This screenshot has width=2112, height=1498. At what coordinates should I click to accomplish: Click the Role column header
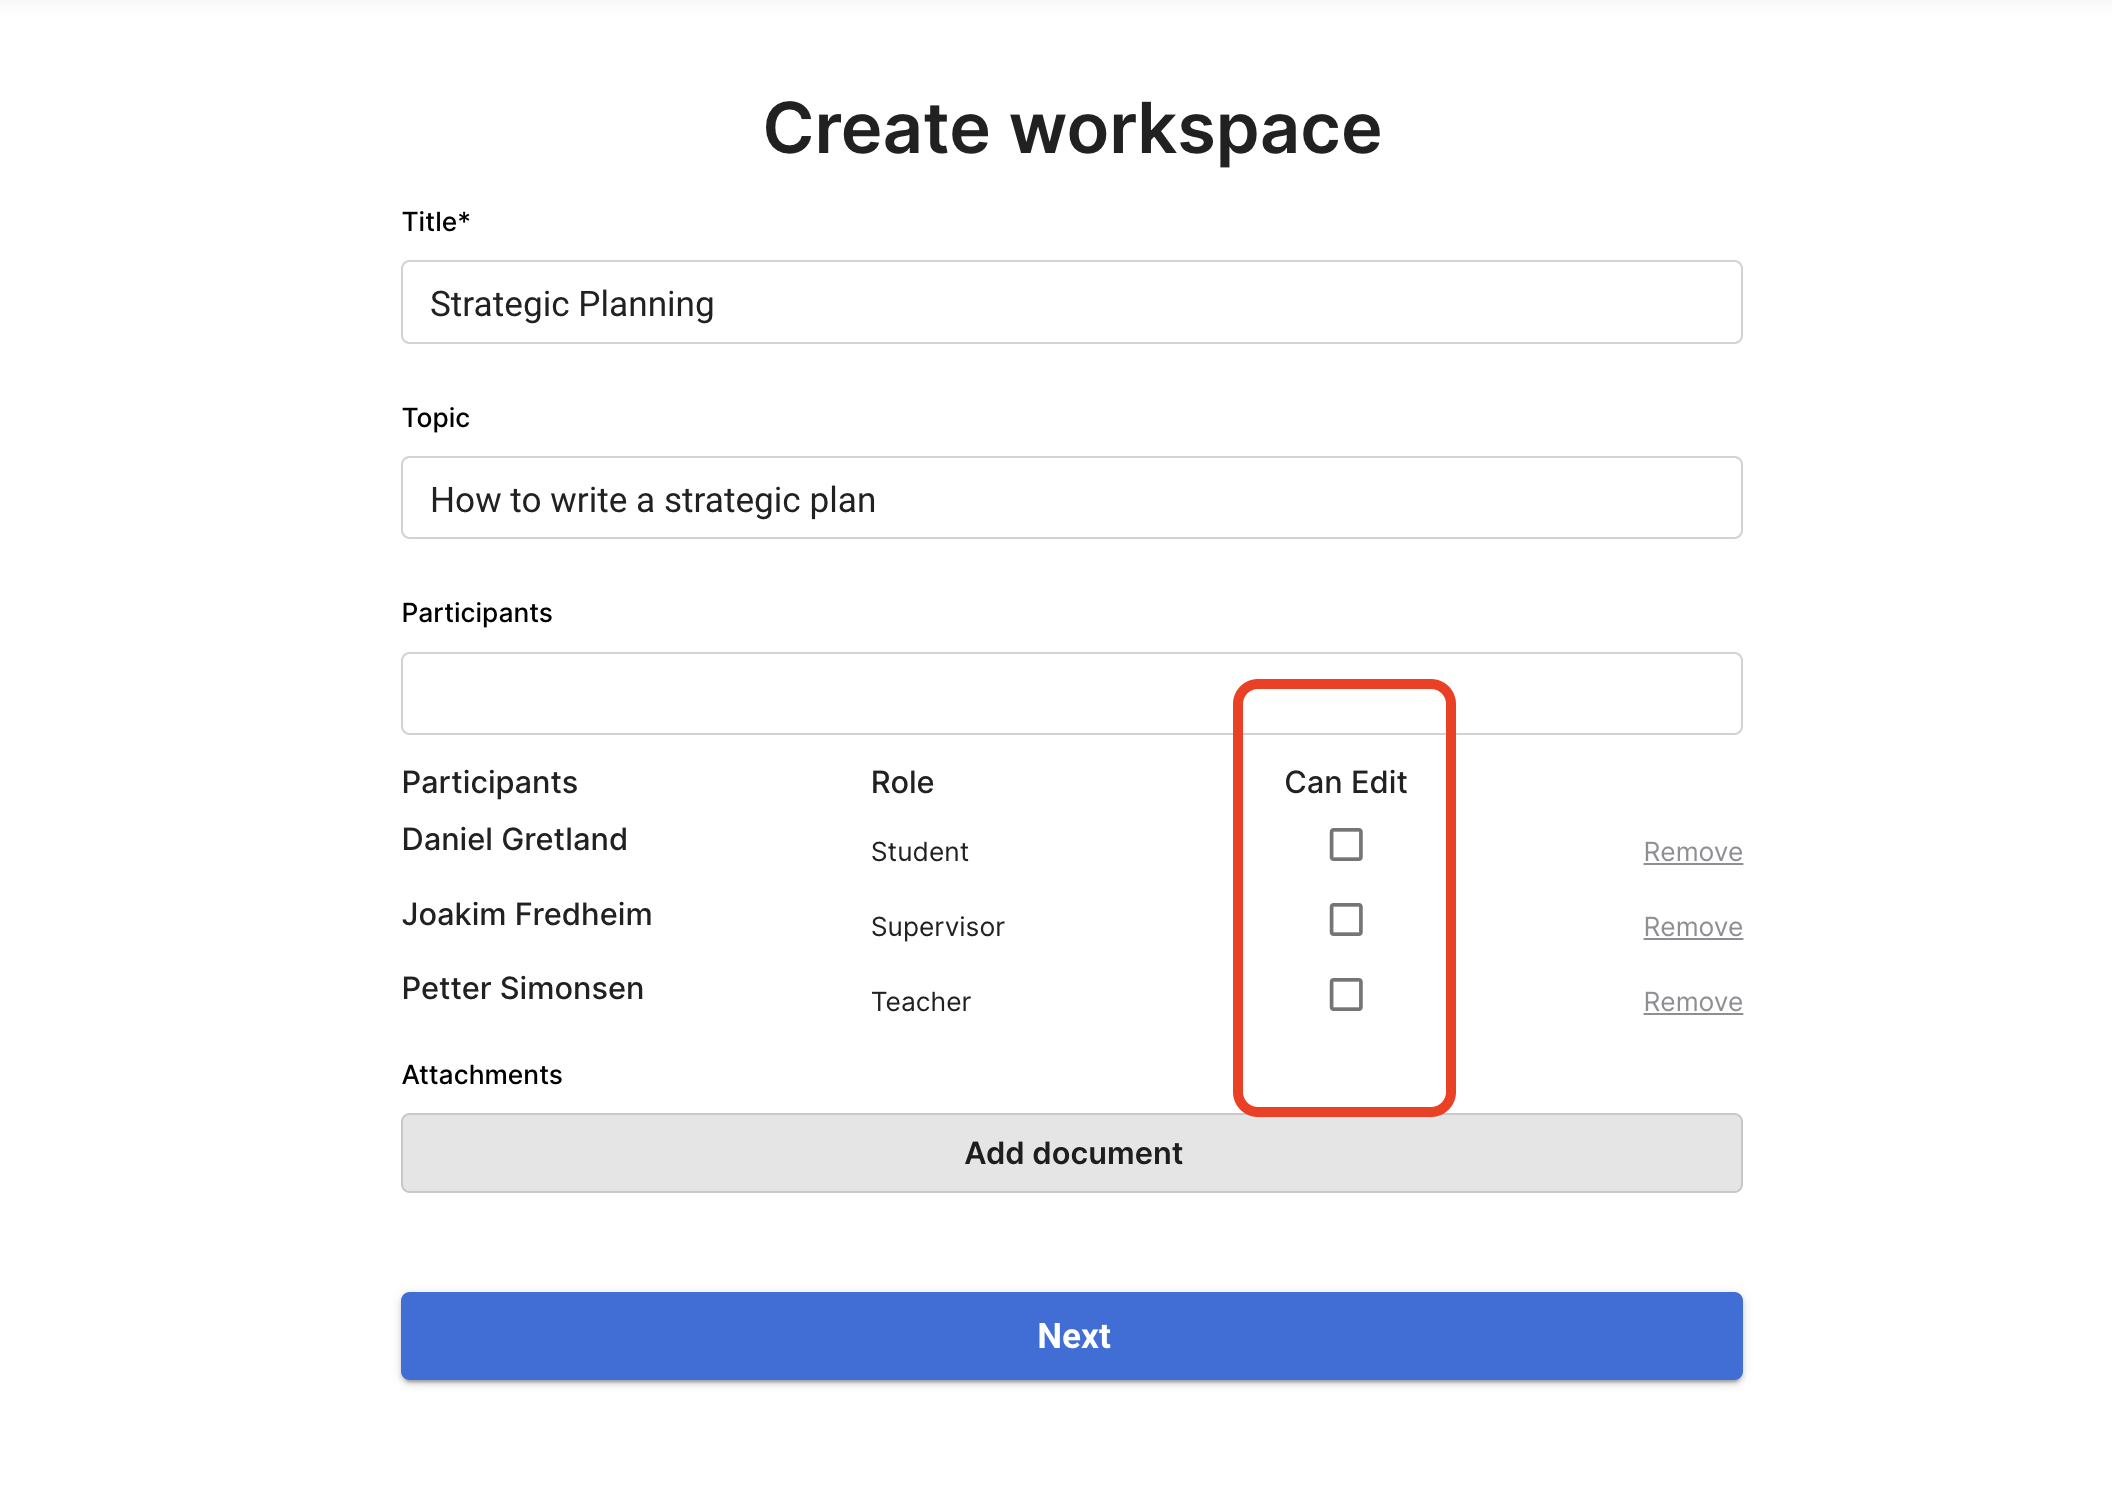902,782
